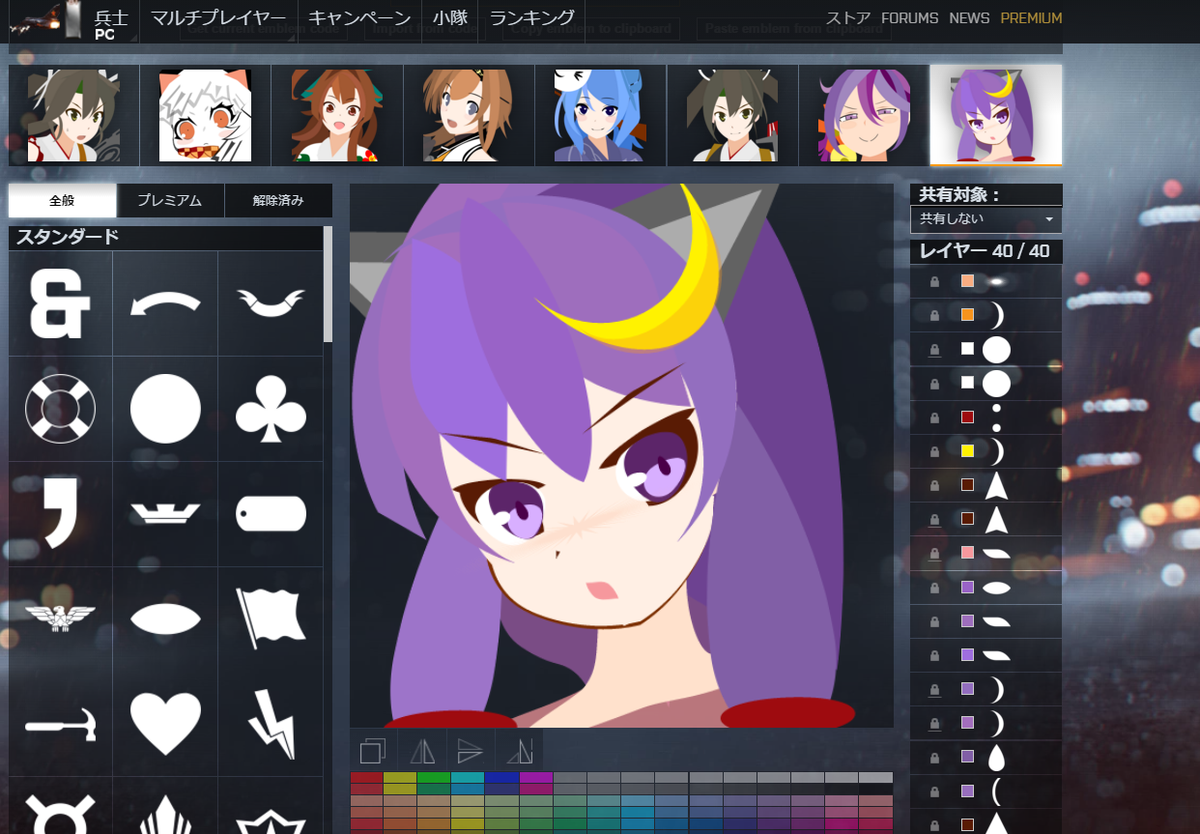The width and height of the screenshot is (1200, 834).
Task: Flip the selected layer horizontally
Action: pyautogui.click(x=422, y=750)
